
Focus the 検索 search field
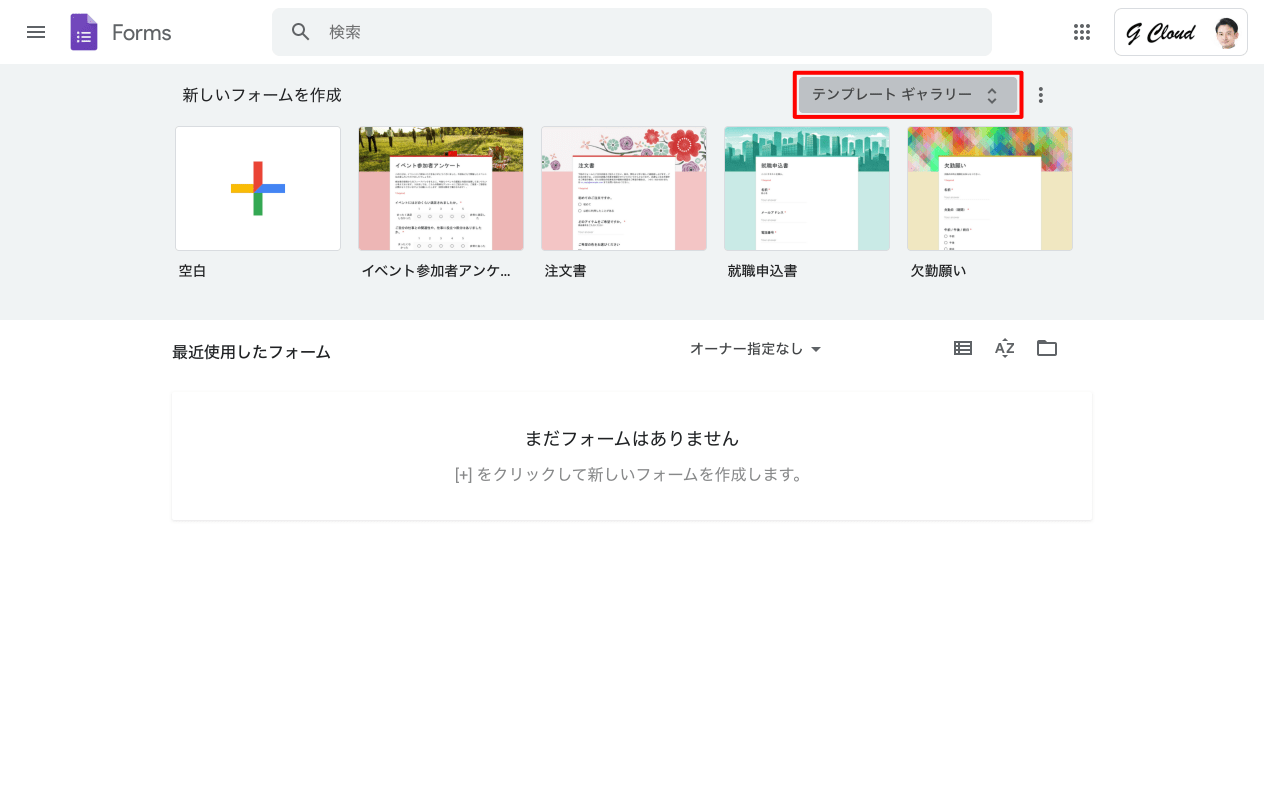632,32
